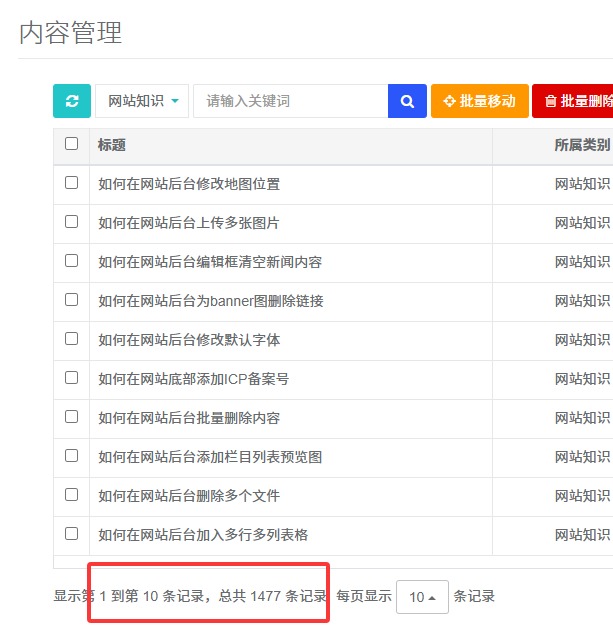Screen dimensions: 613x630
Task: Toggle the select-all checkbox in header
Action: [x=71, y=144]
